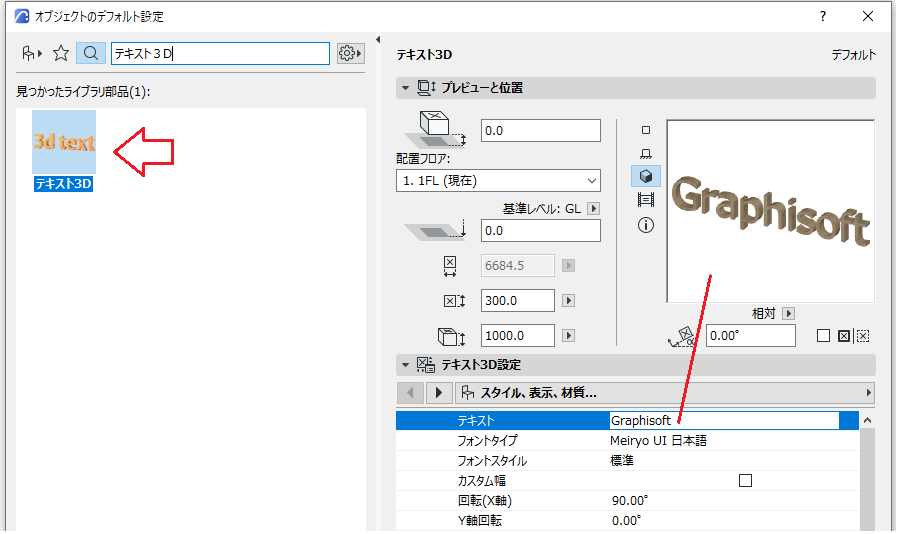The width and height of the screenshot is (900, 534).
Task: Select the search magnifier icon
Action: 91,53
